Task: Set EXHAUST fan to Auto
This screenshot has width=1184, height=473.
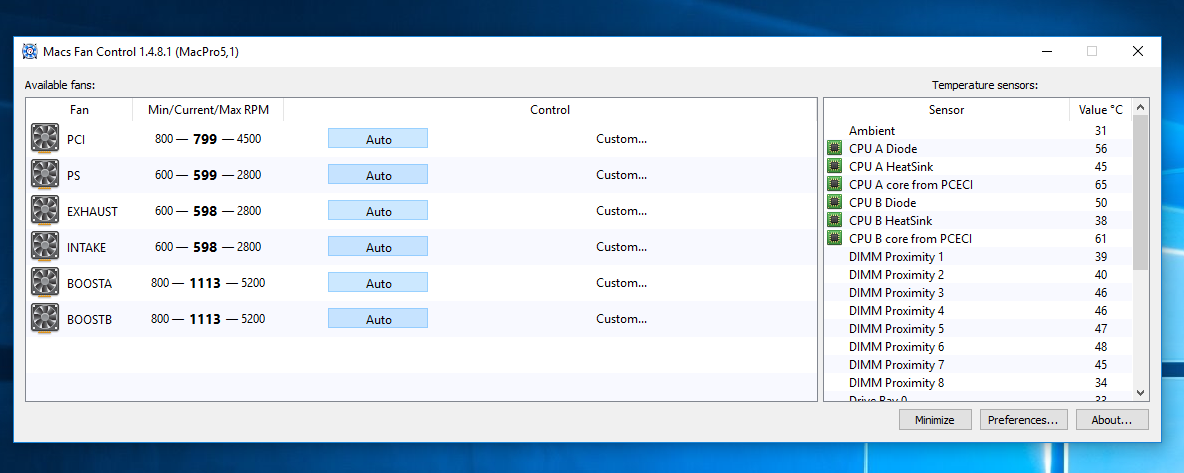Action: click(x=378, y=211)
